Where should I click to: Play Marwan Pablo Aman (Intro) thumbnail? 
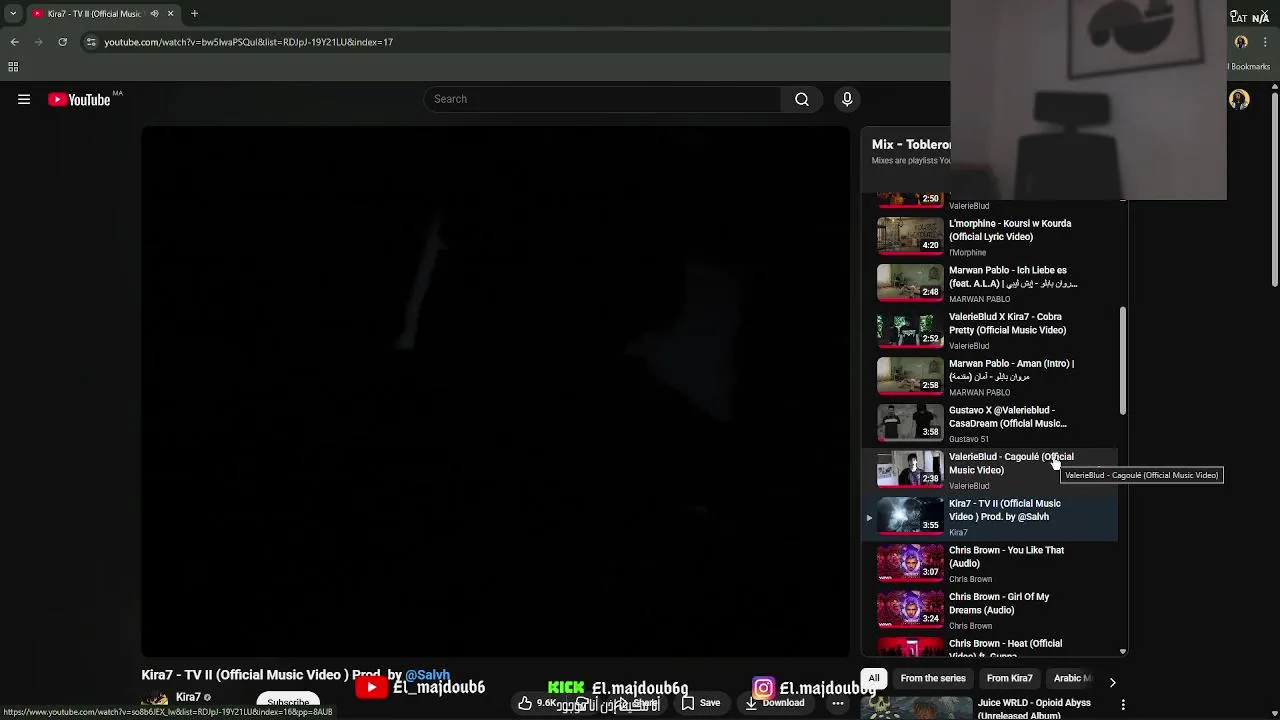click(x=910, y=376)
